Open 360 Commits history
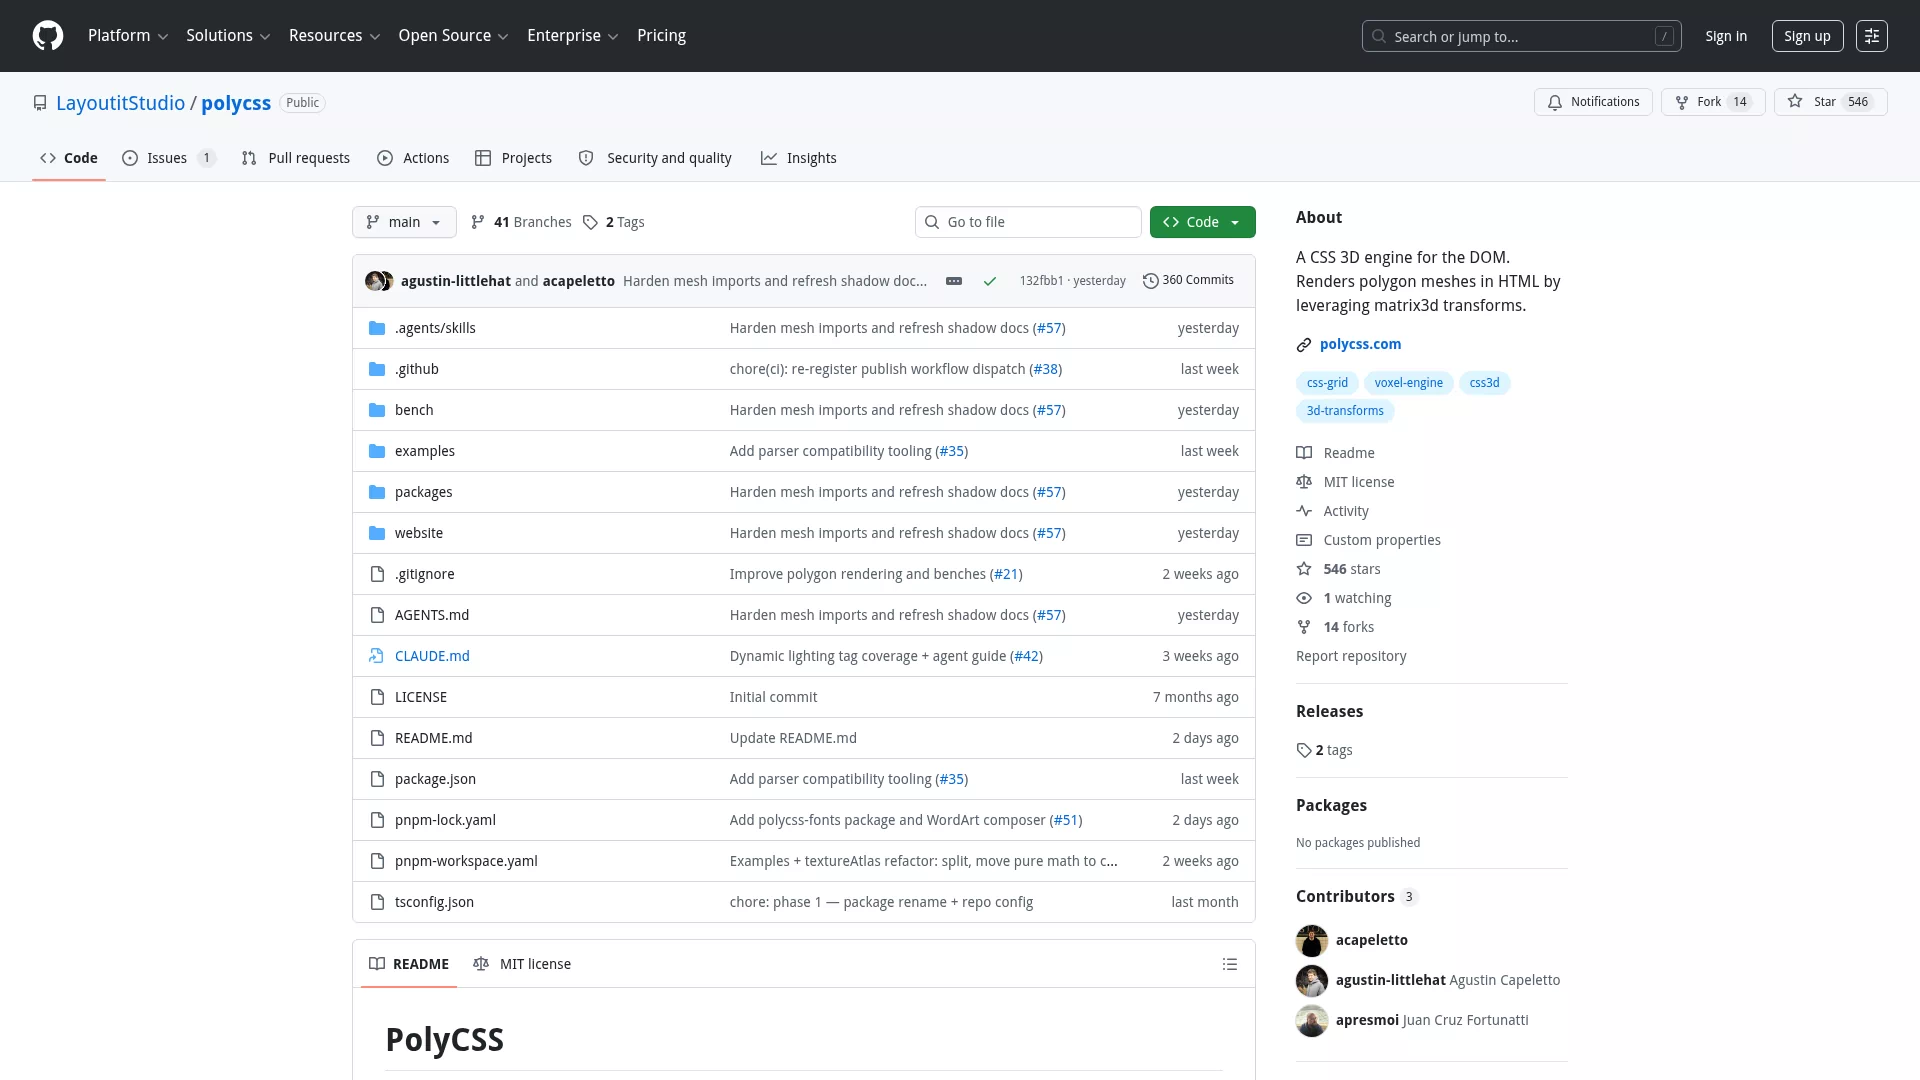 (1188, 281)
